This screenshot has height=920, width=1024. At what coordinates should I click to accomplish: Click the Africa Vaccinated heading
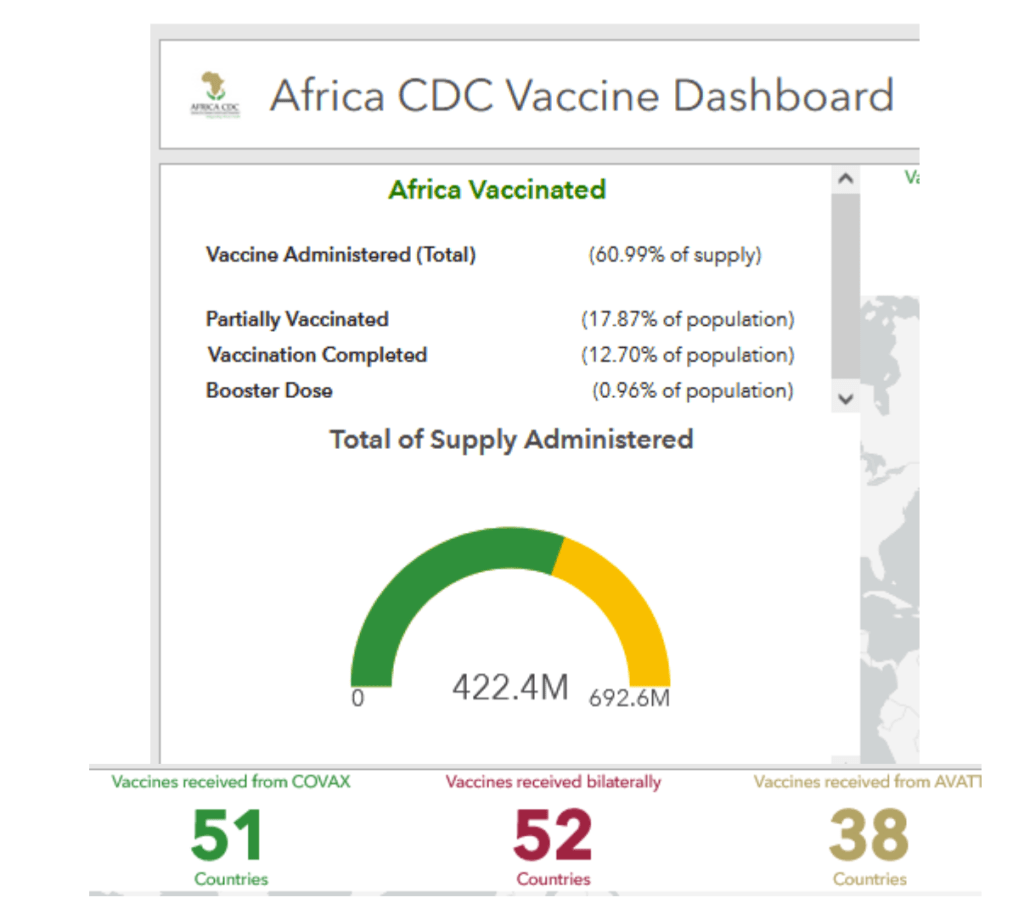click(x=497, y=189)
